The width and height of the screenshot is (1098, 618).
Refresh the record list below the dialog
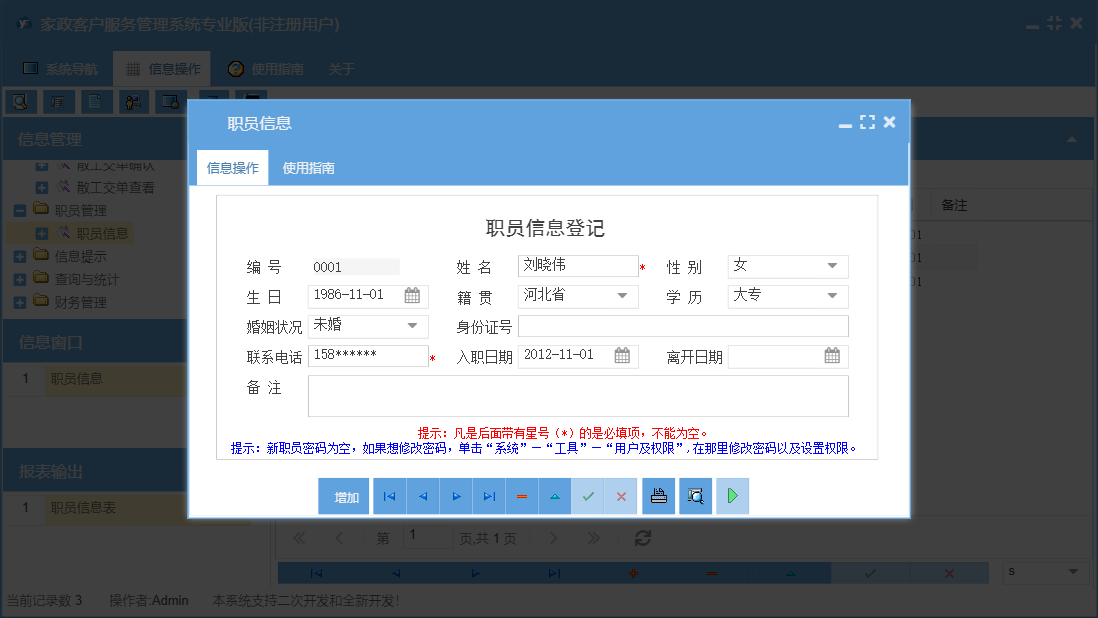pyautogui.click(x=642, y=538)
